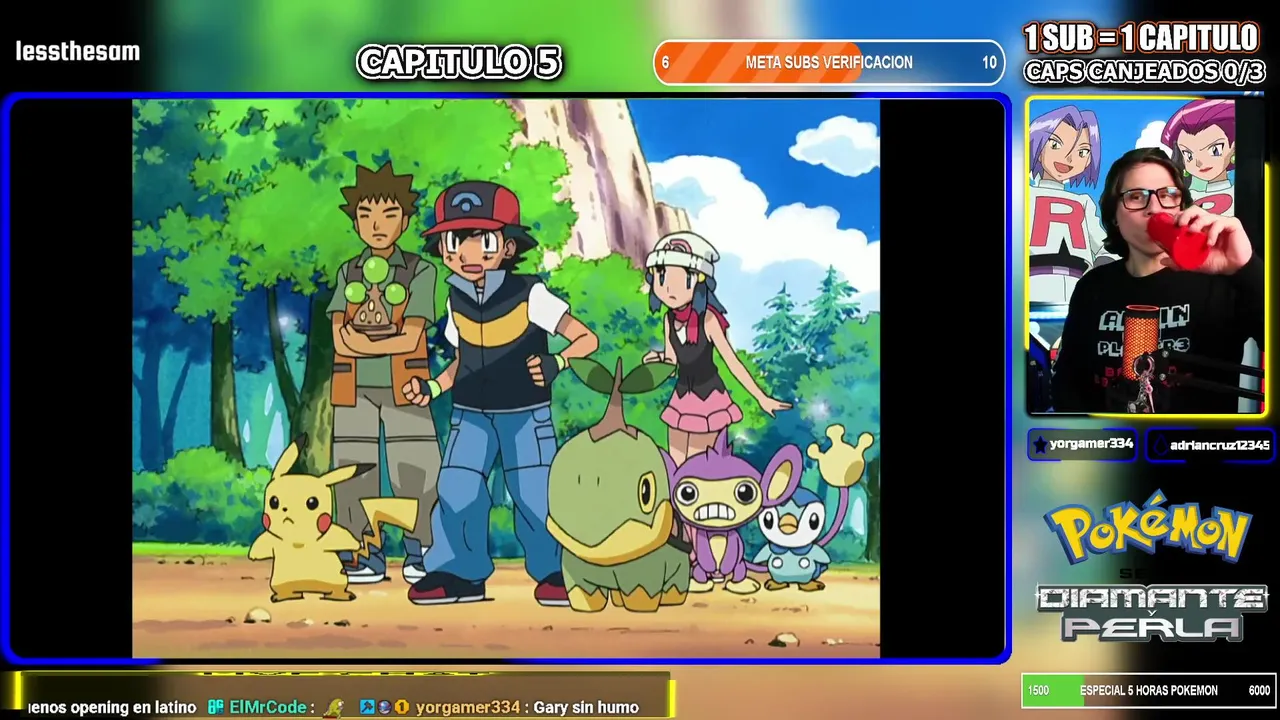Click the lessthesam channel name
Image resolution: width=1280 pixels, height=720 pixels.
(x=78, y=51)
